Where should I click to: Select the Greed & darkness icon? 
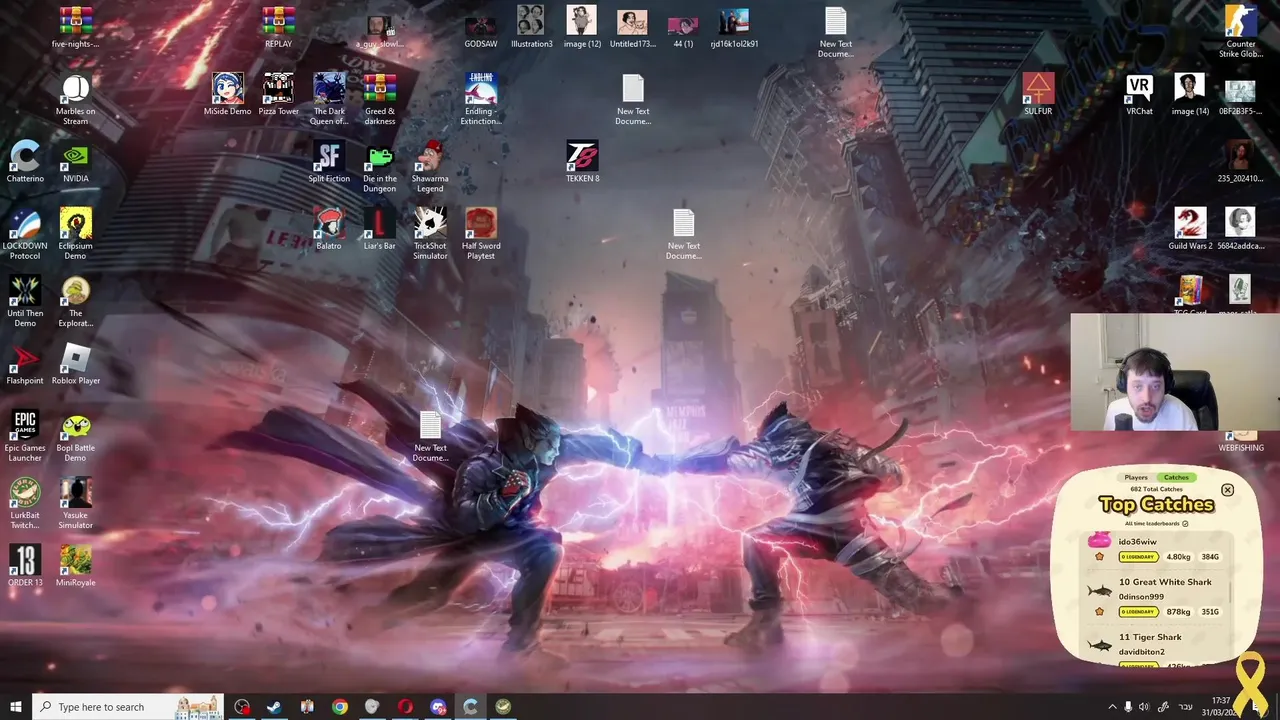point(379,100)
